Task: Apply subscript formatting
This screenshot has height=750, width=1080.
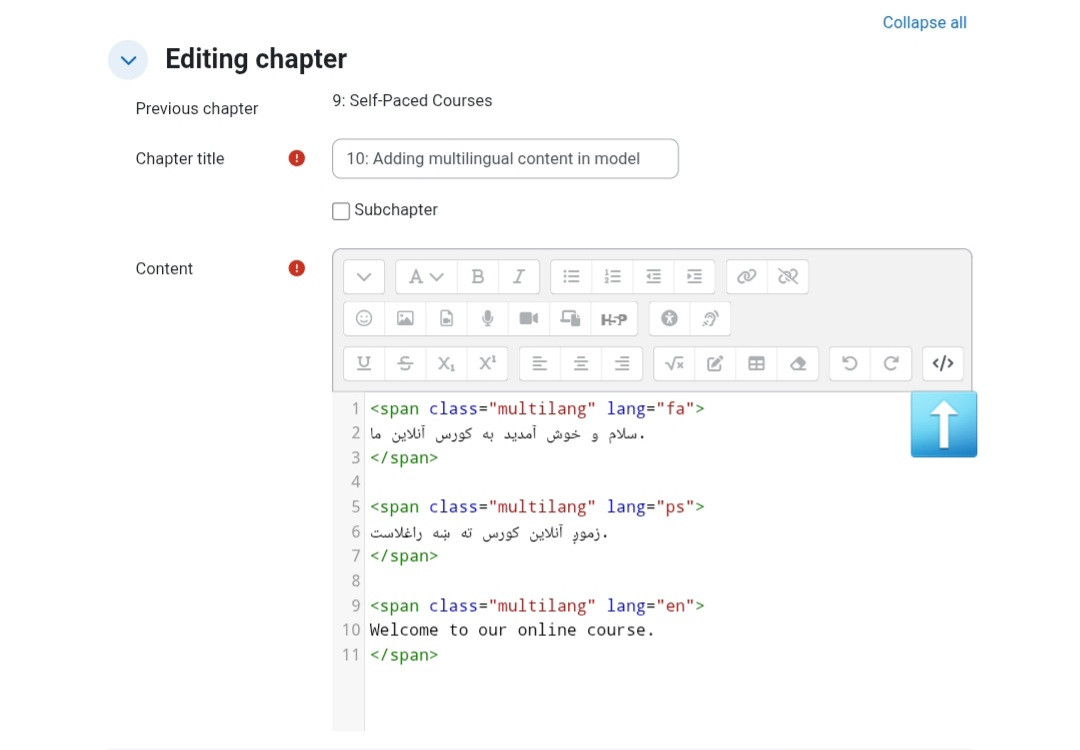Action: click(x=446, y=364)
